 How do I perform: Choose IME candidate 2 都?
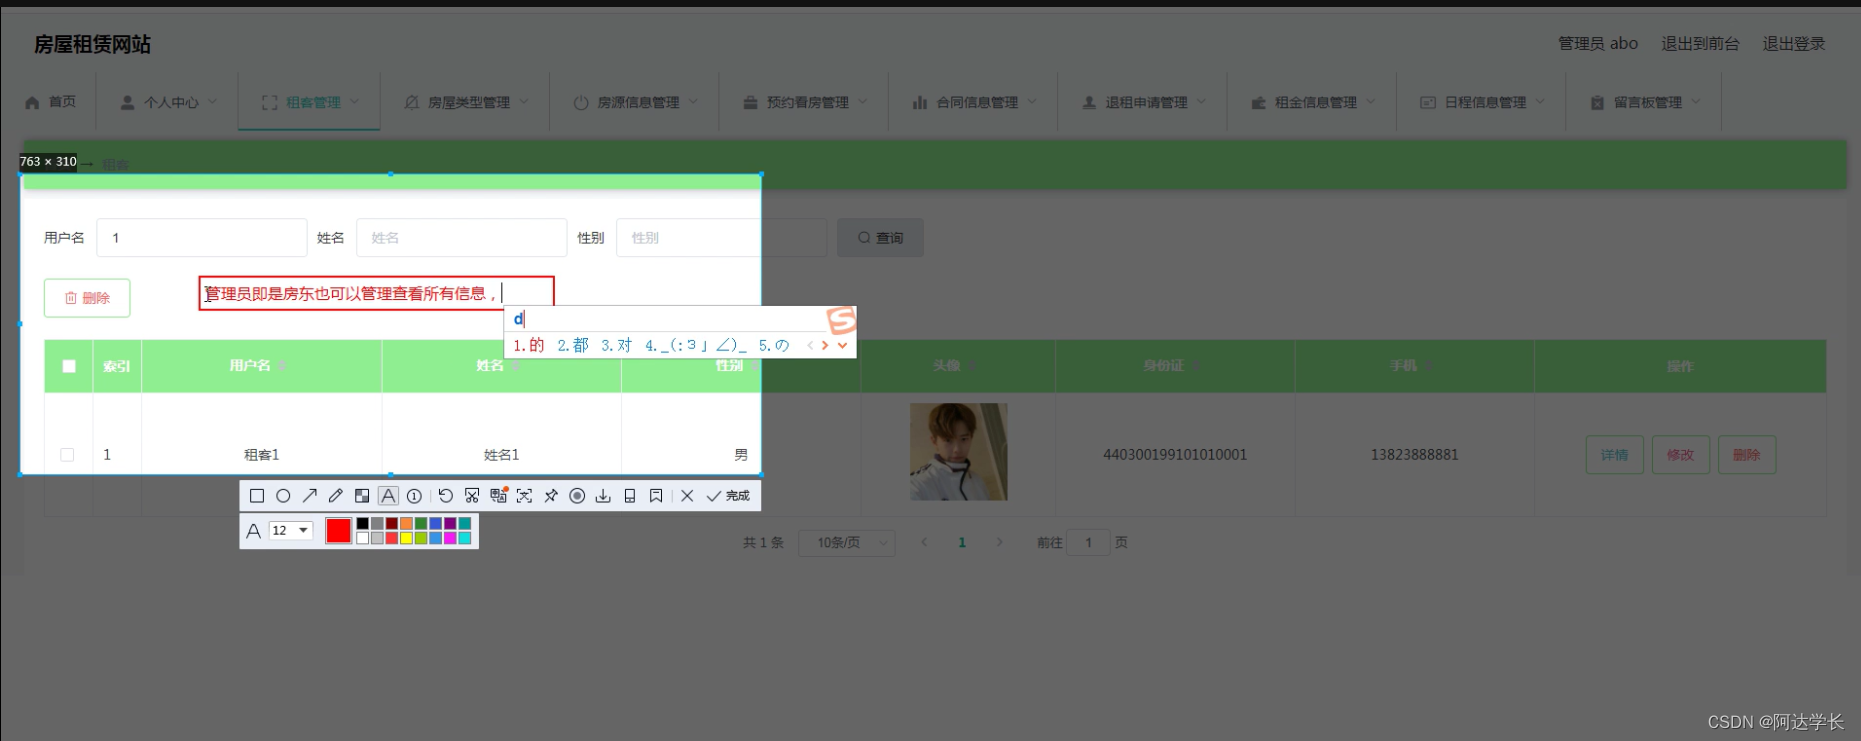pyautogui.click(x=573, y=346)
